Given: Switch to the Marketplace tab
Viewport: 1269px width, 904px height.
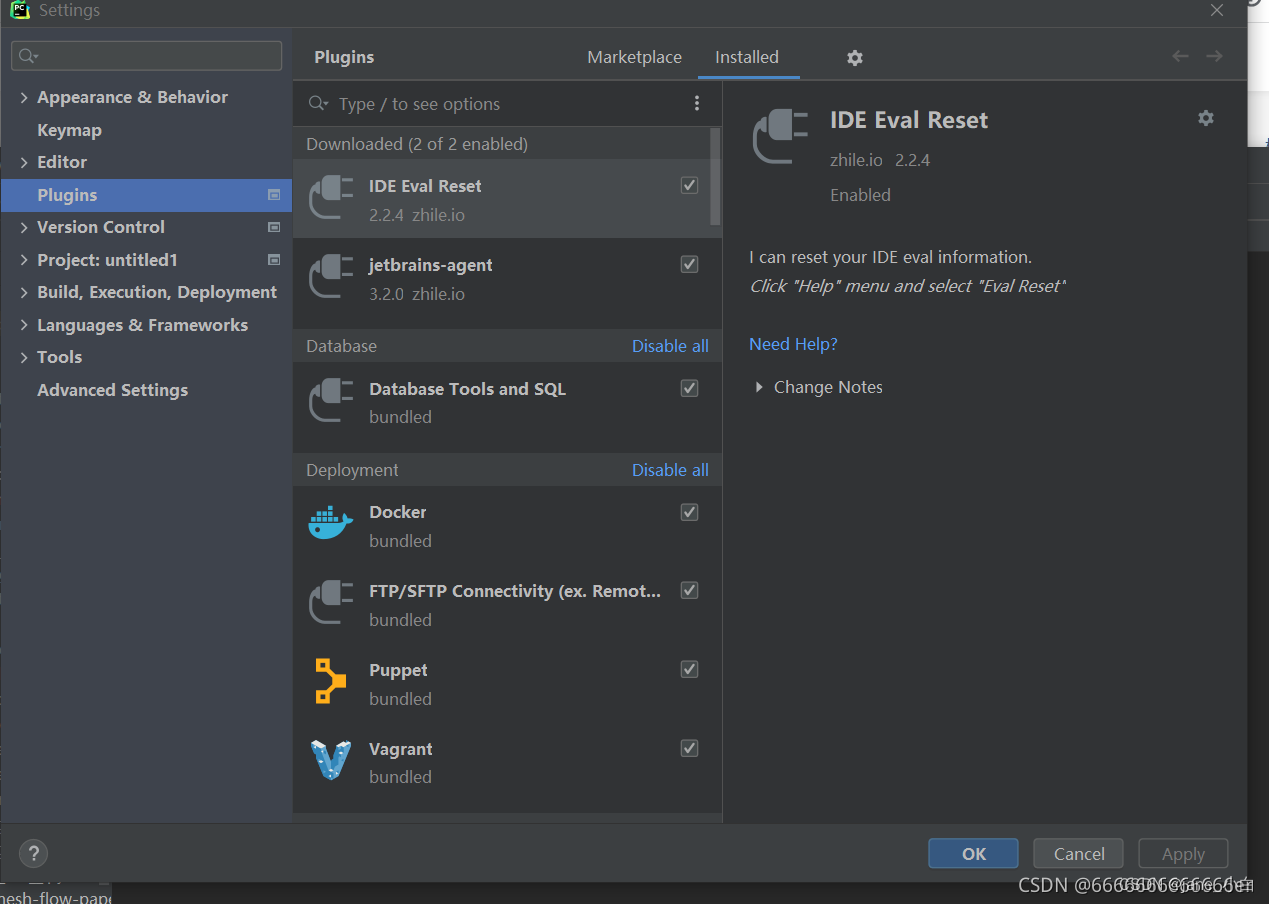Looking at the screenshot, I should [634, 57].
